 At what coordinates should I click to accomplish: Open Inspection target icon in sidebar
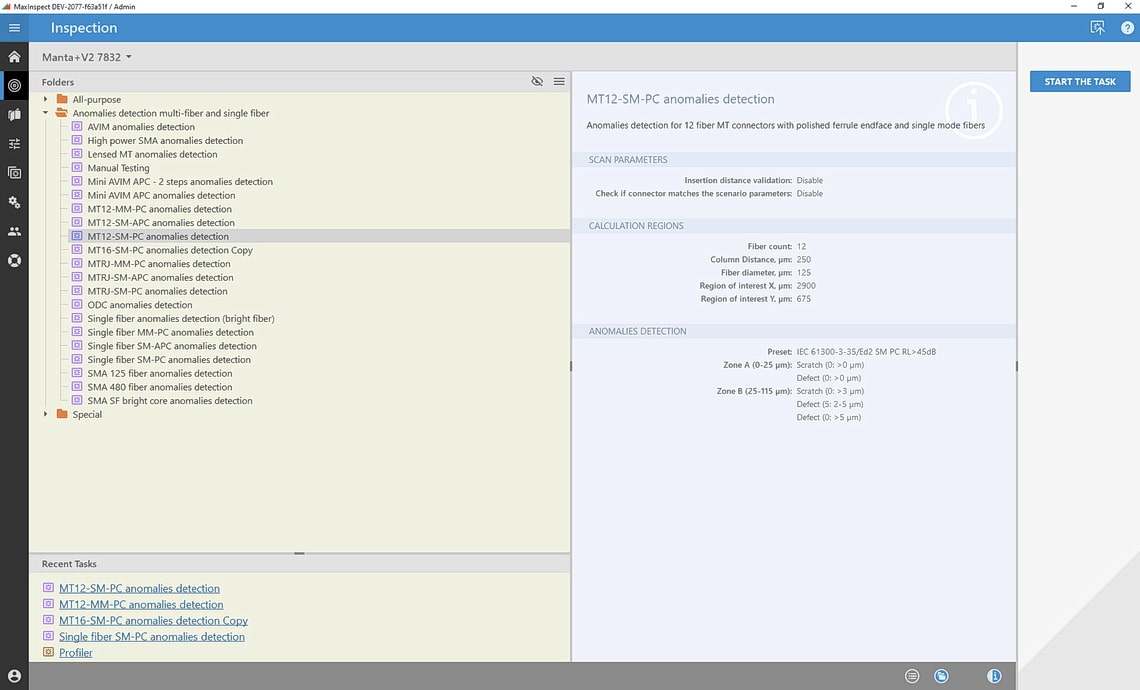click(x=14, y=86)
